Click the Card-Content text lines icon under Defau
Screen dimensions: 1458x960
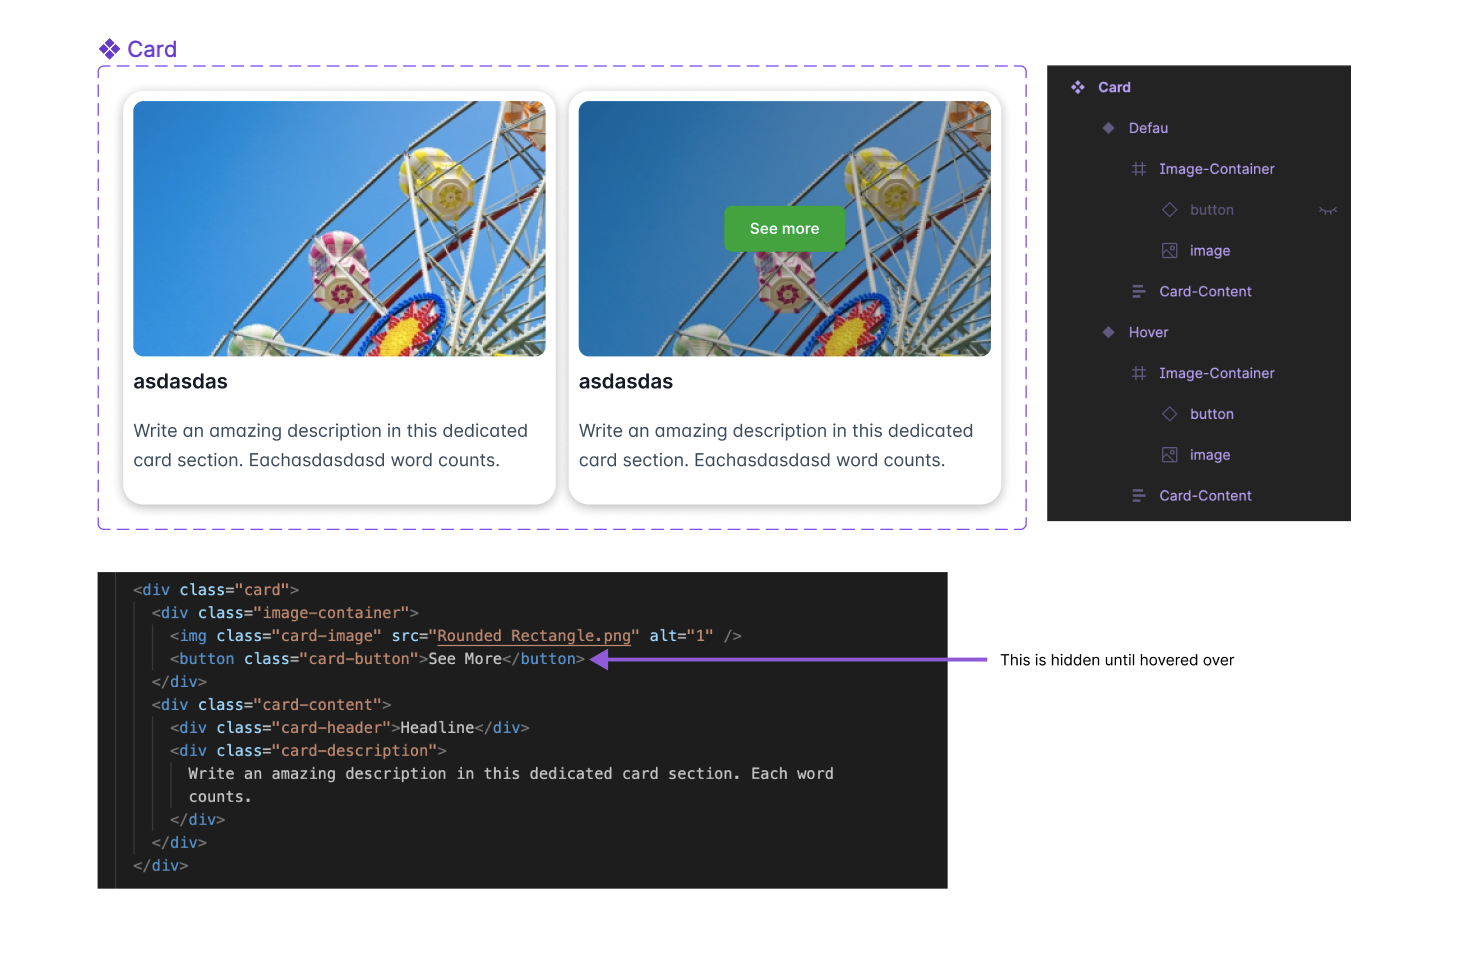tap(1139, 291)
